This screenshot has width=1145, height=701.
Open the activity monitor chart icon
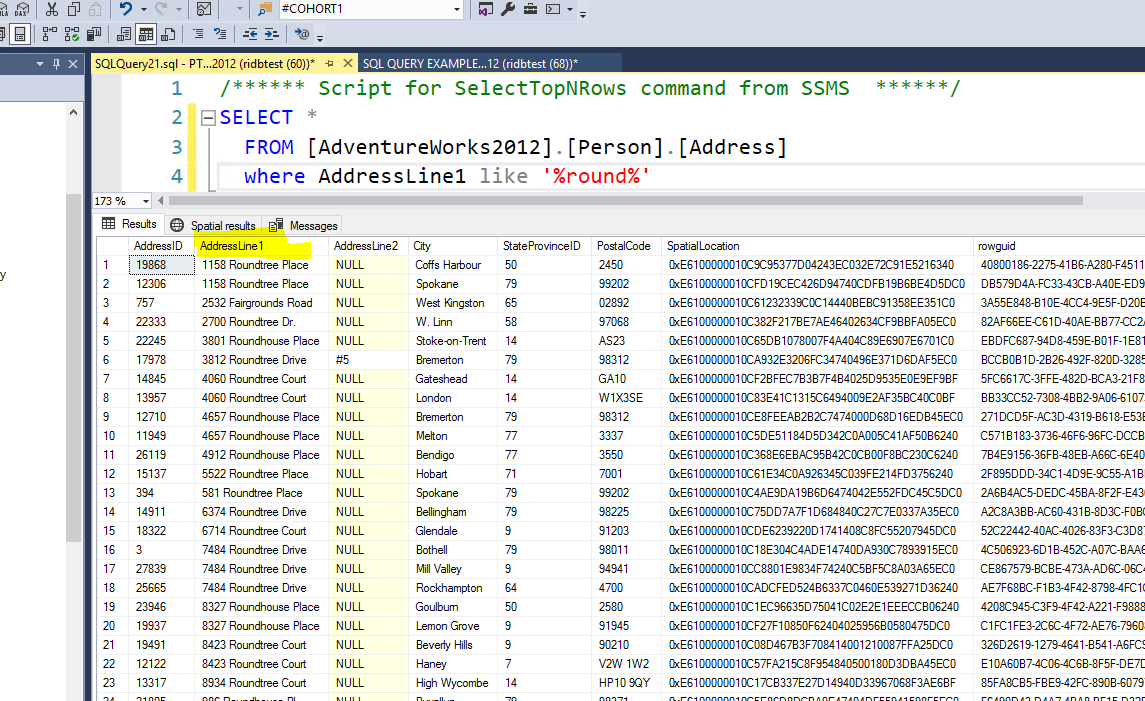pos(204,9)
